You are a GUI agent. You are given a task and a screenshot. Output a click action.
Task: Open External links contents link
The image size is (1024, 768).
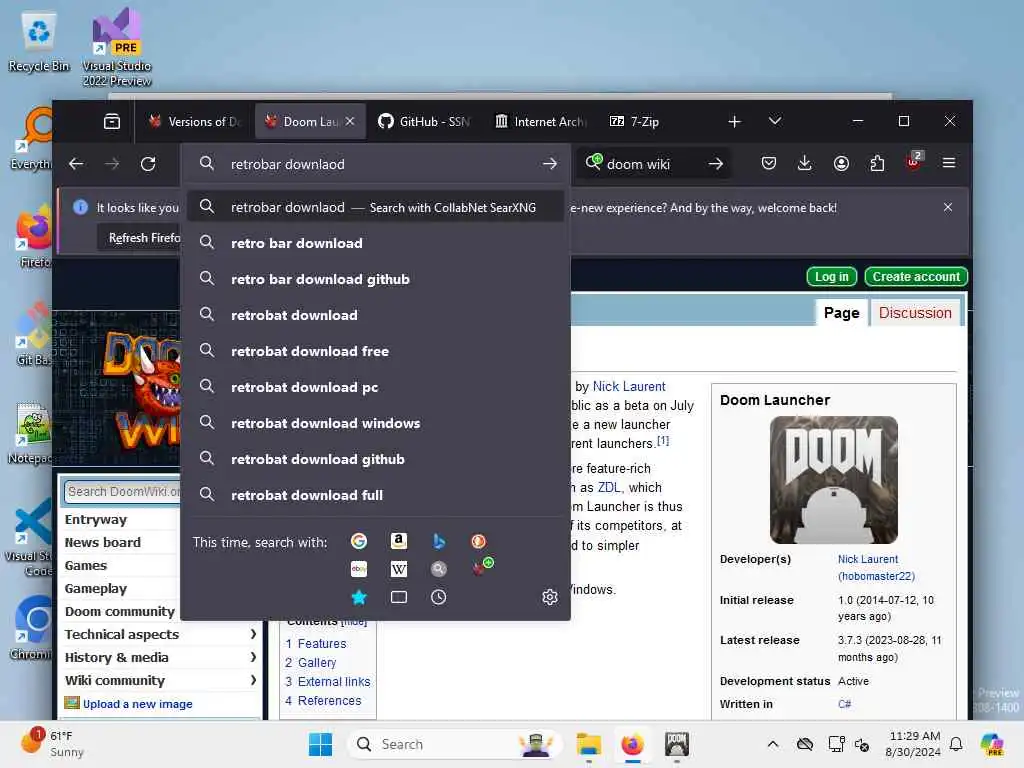334,681
